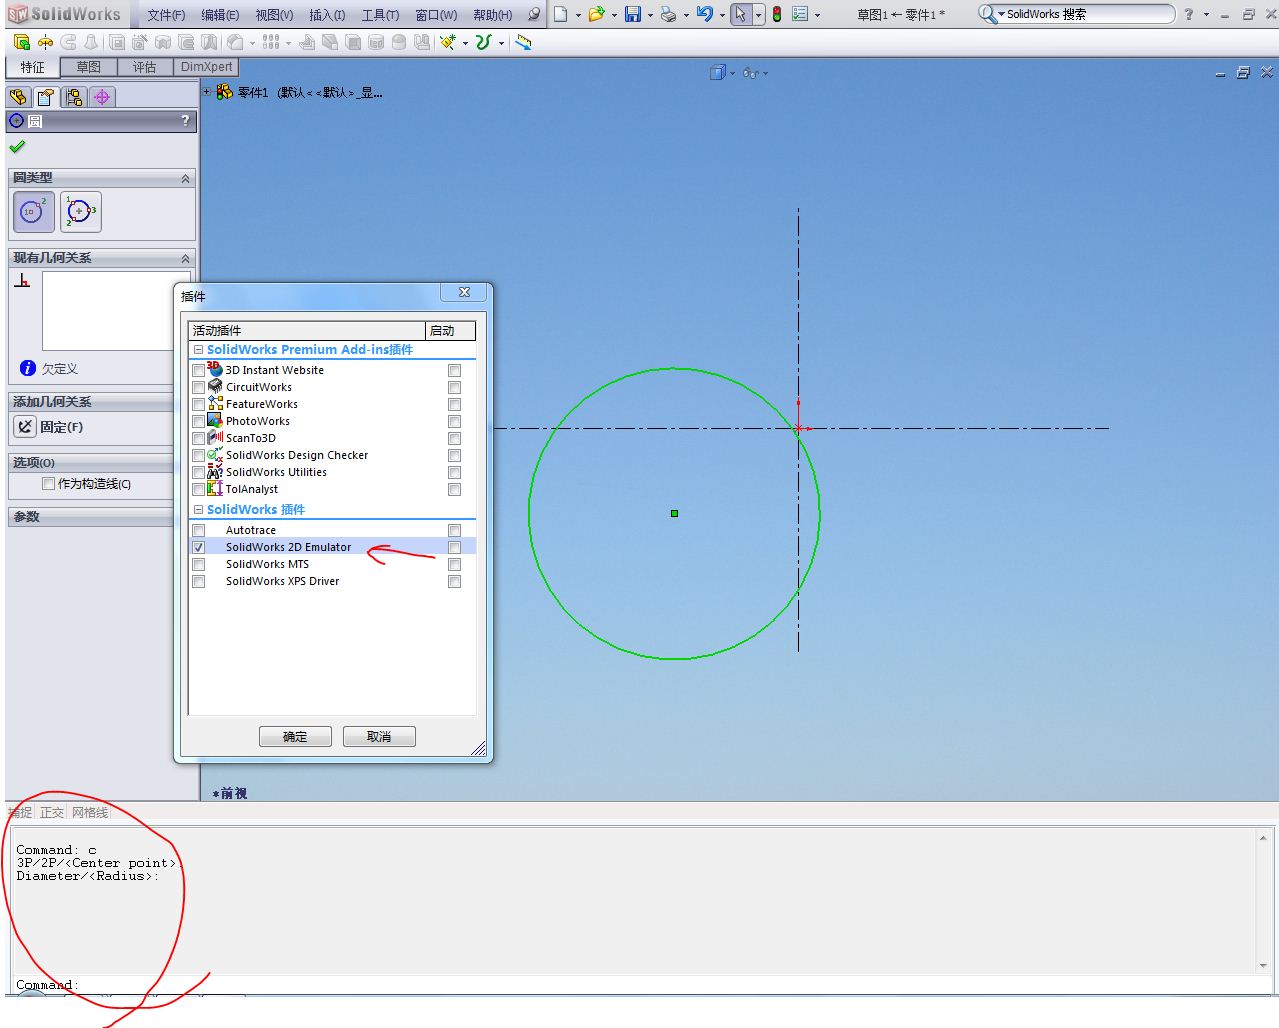This screenshot has height=1028, width=1279.
Task: Select the center-radius Circle type icon
Action: (34, 212)
